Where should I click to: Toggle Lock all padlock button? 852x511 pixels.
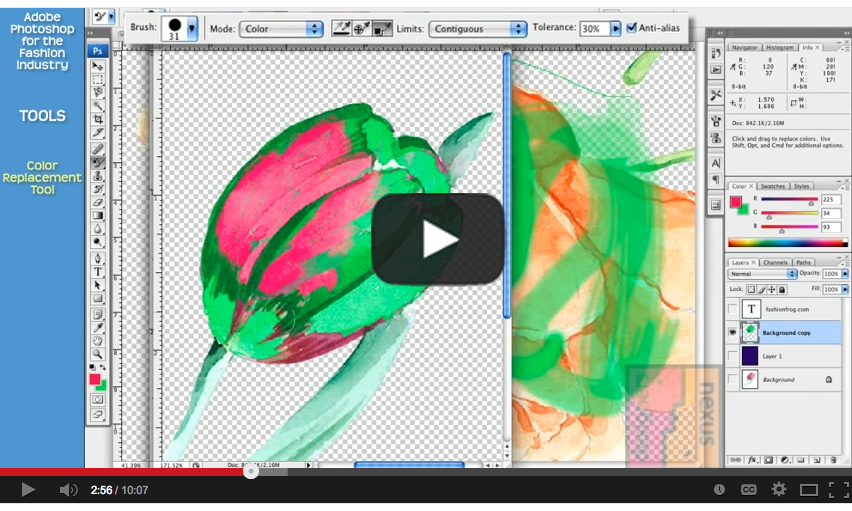point(782,290)
